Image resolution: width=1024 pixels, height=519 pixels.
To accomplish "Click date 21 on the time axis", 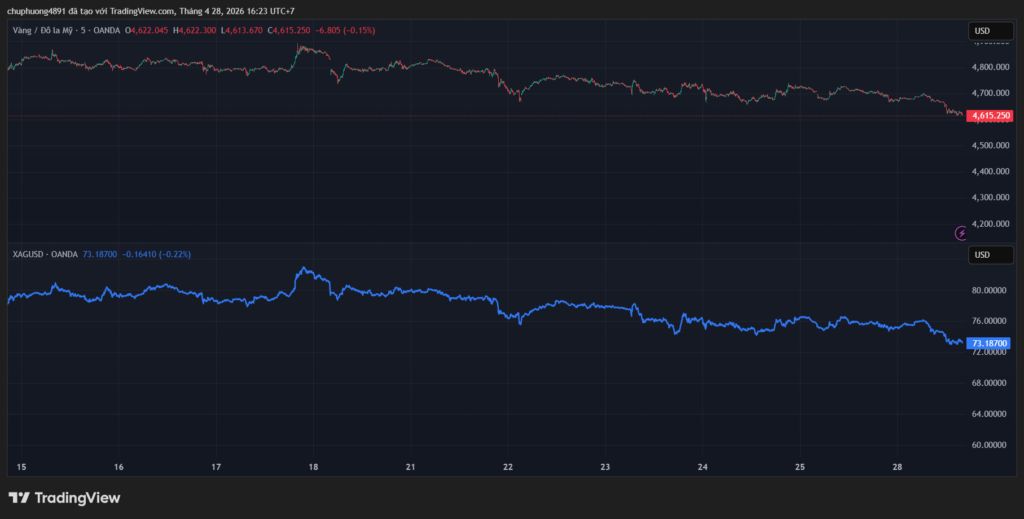I will click(411, 467).
